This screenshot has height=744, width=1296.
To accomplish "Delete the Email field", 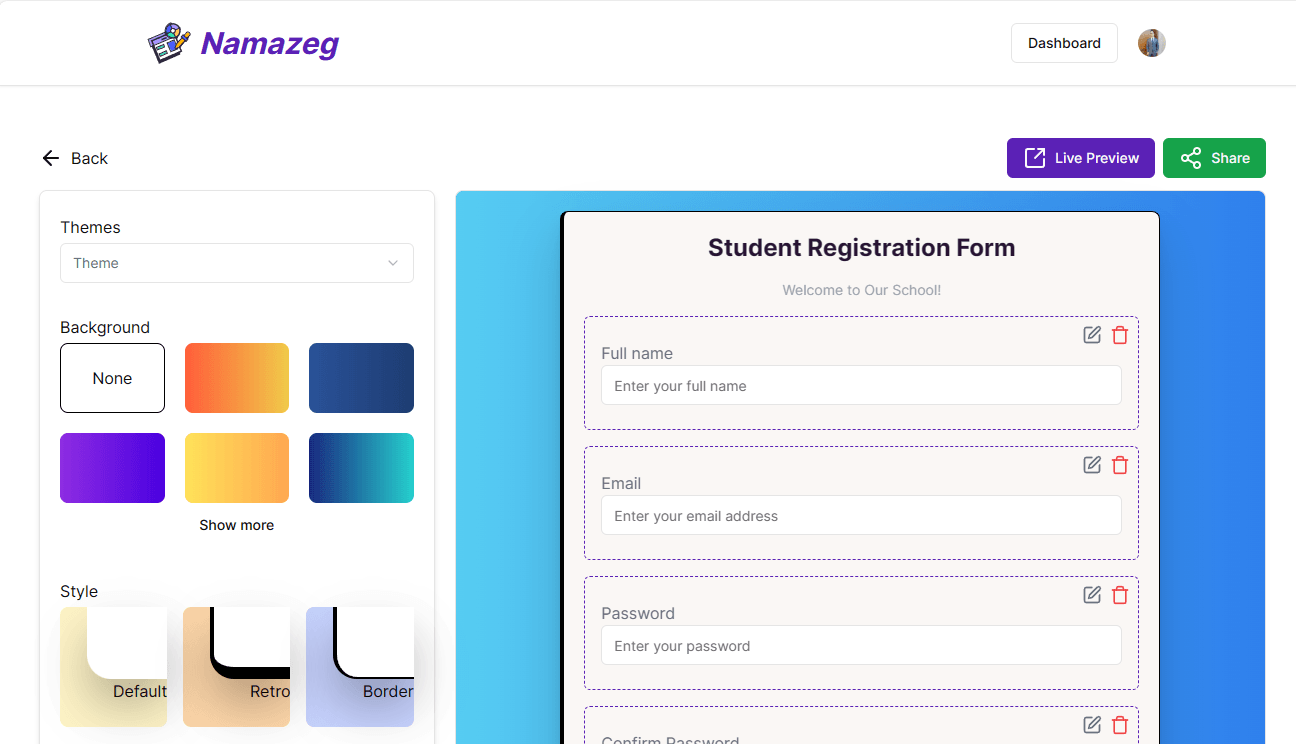I will coord(1120,465).
